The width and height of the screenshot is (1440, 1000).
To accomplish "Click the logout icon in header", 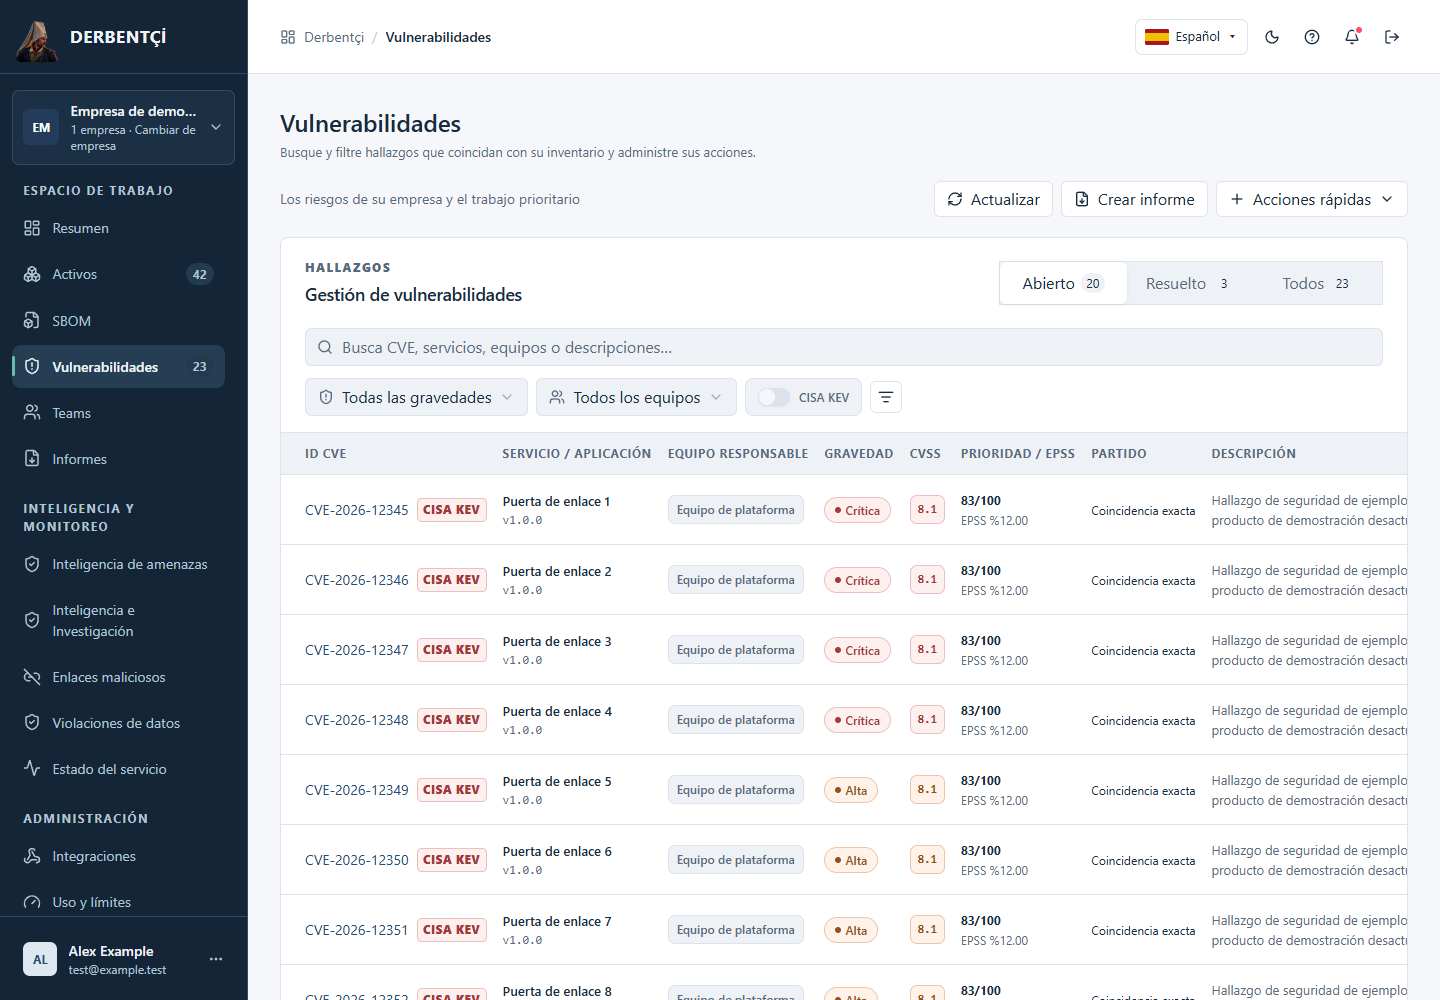I will click(x=1392, y=37).
